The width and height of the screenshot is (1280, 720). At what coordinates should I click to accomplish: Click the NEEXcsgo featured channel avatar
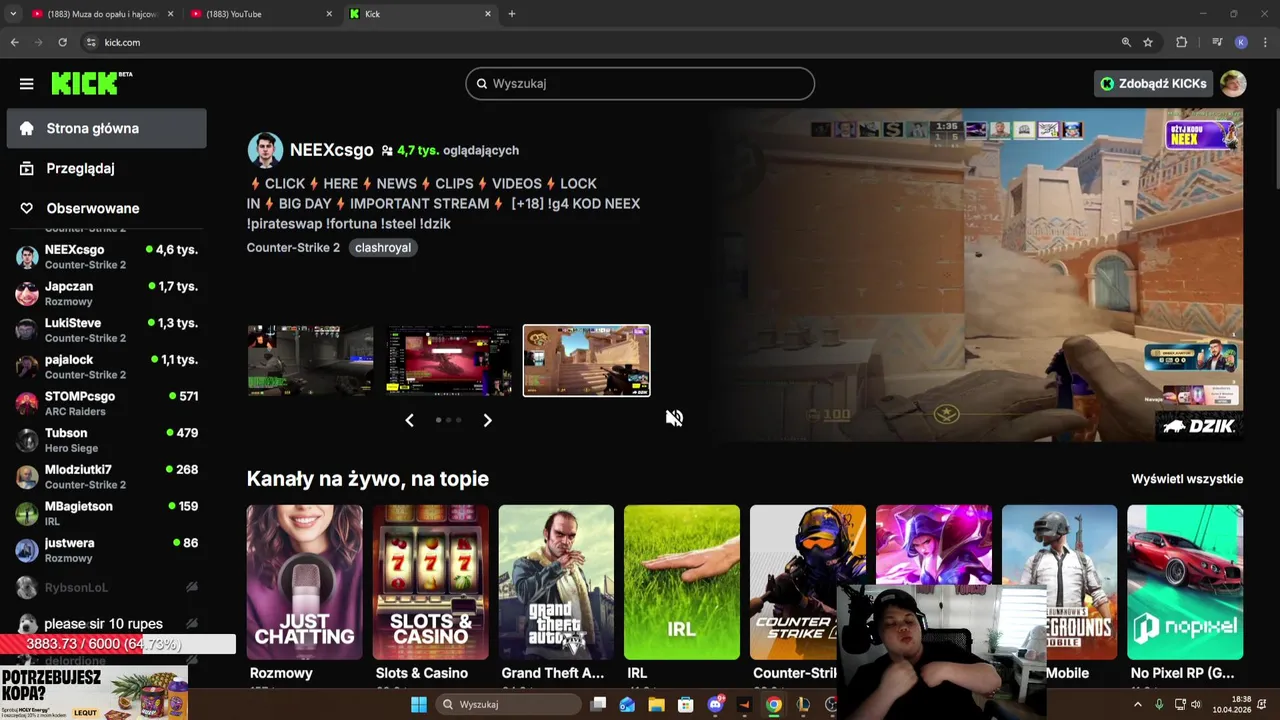(265, 150)
